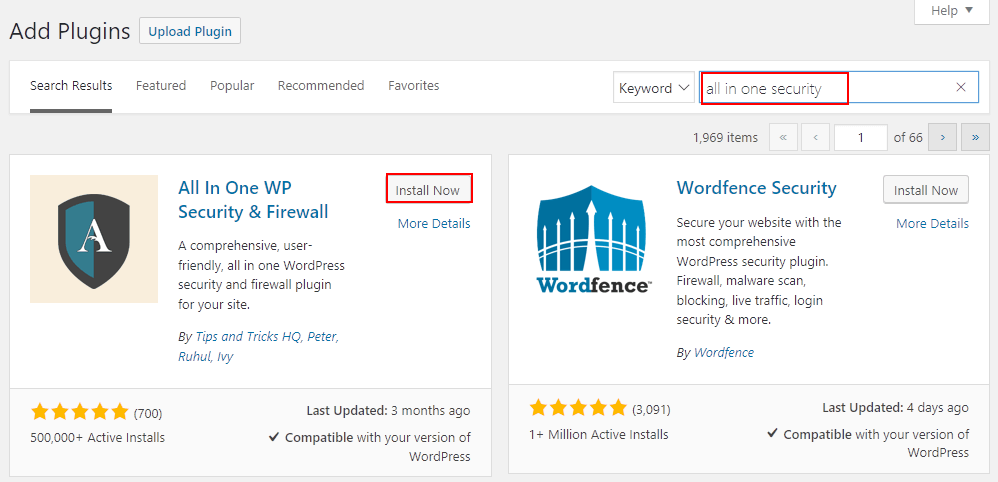Select the "1,969 items" count text
This screenshot has height=482, width=998.
(726, 138)
